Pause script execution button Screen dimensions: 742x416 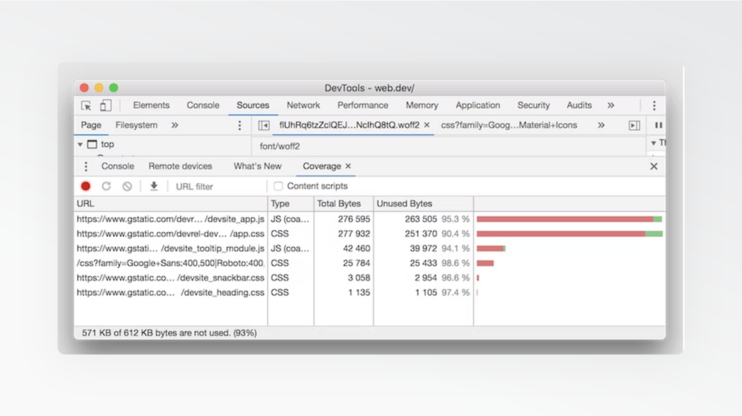[658, 126]
